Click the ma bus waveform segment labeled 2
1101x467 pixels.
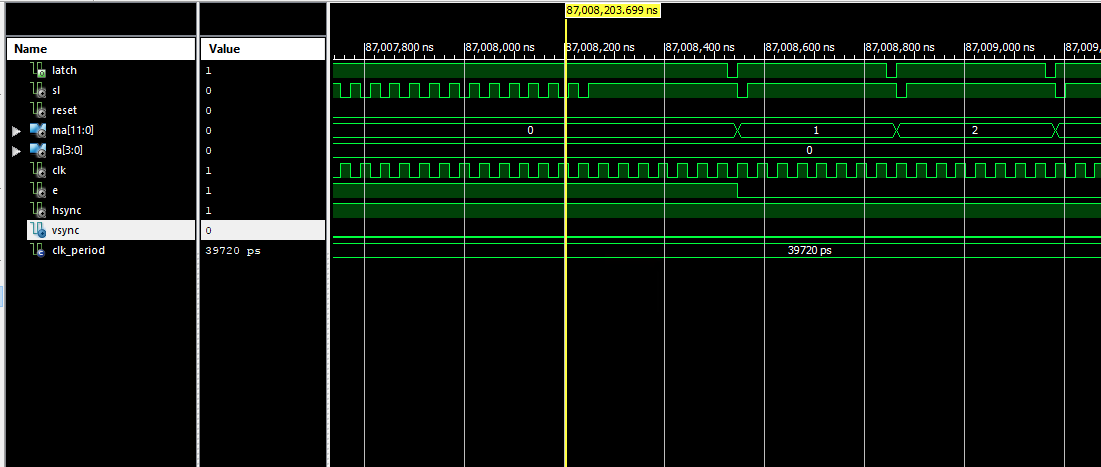[x=974, y=131]
